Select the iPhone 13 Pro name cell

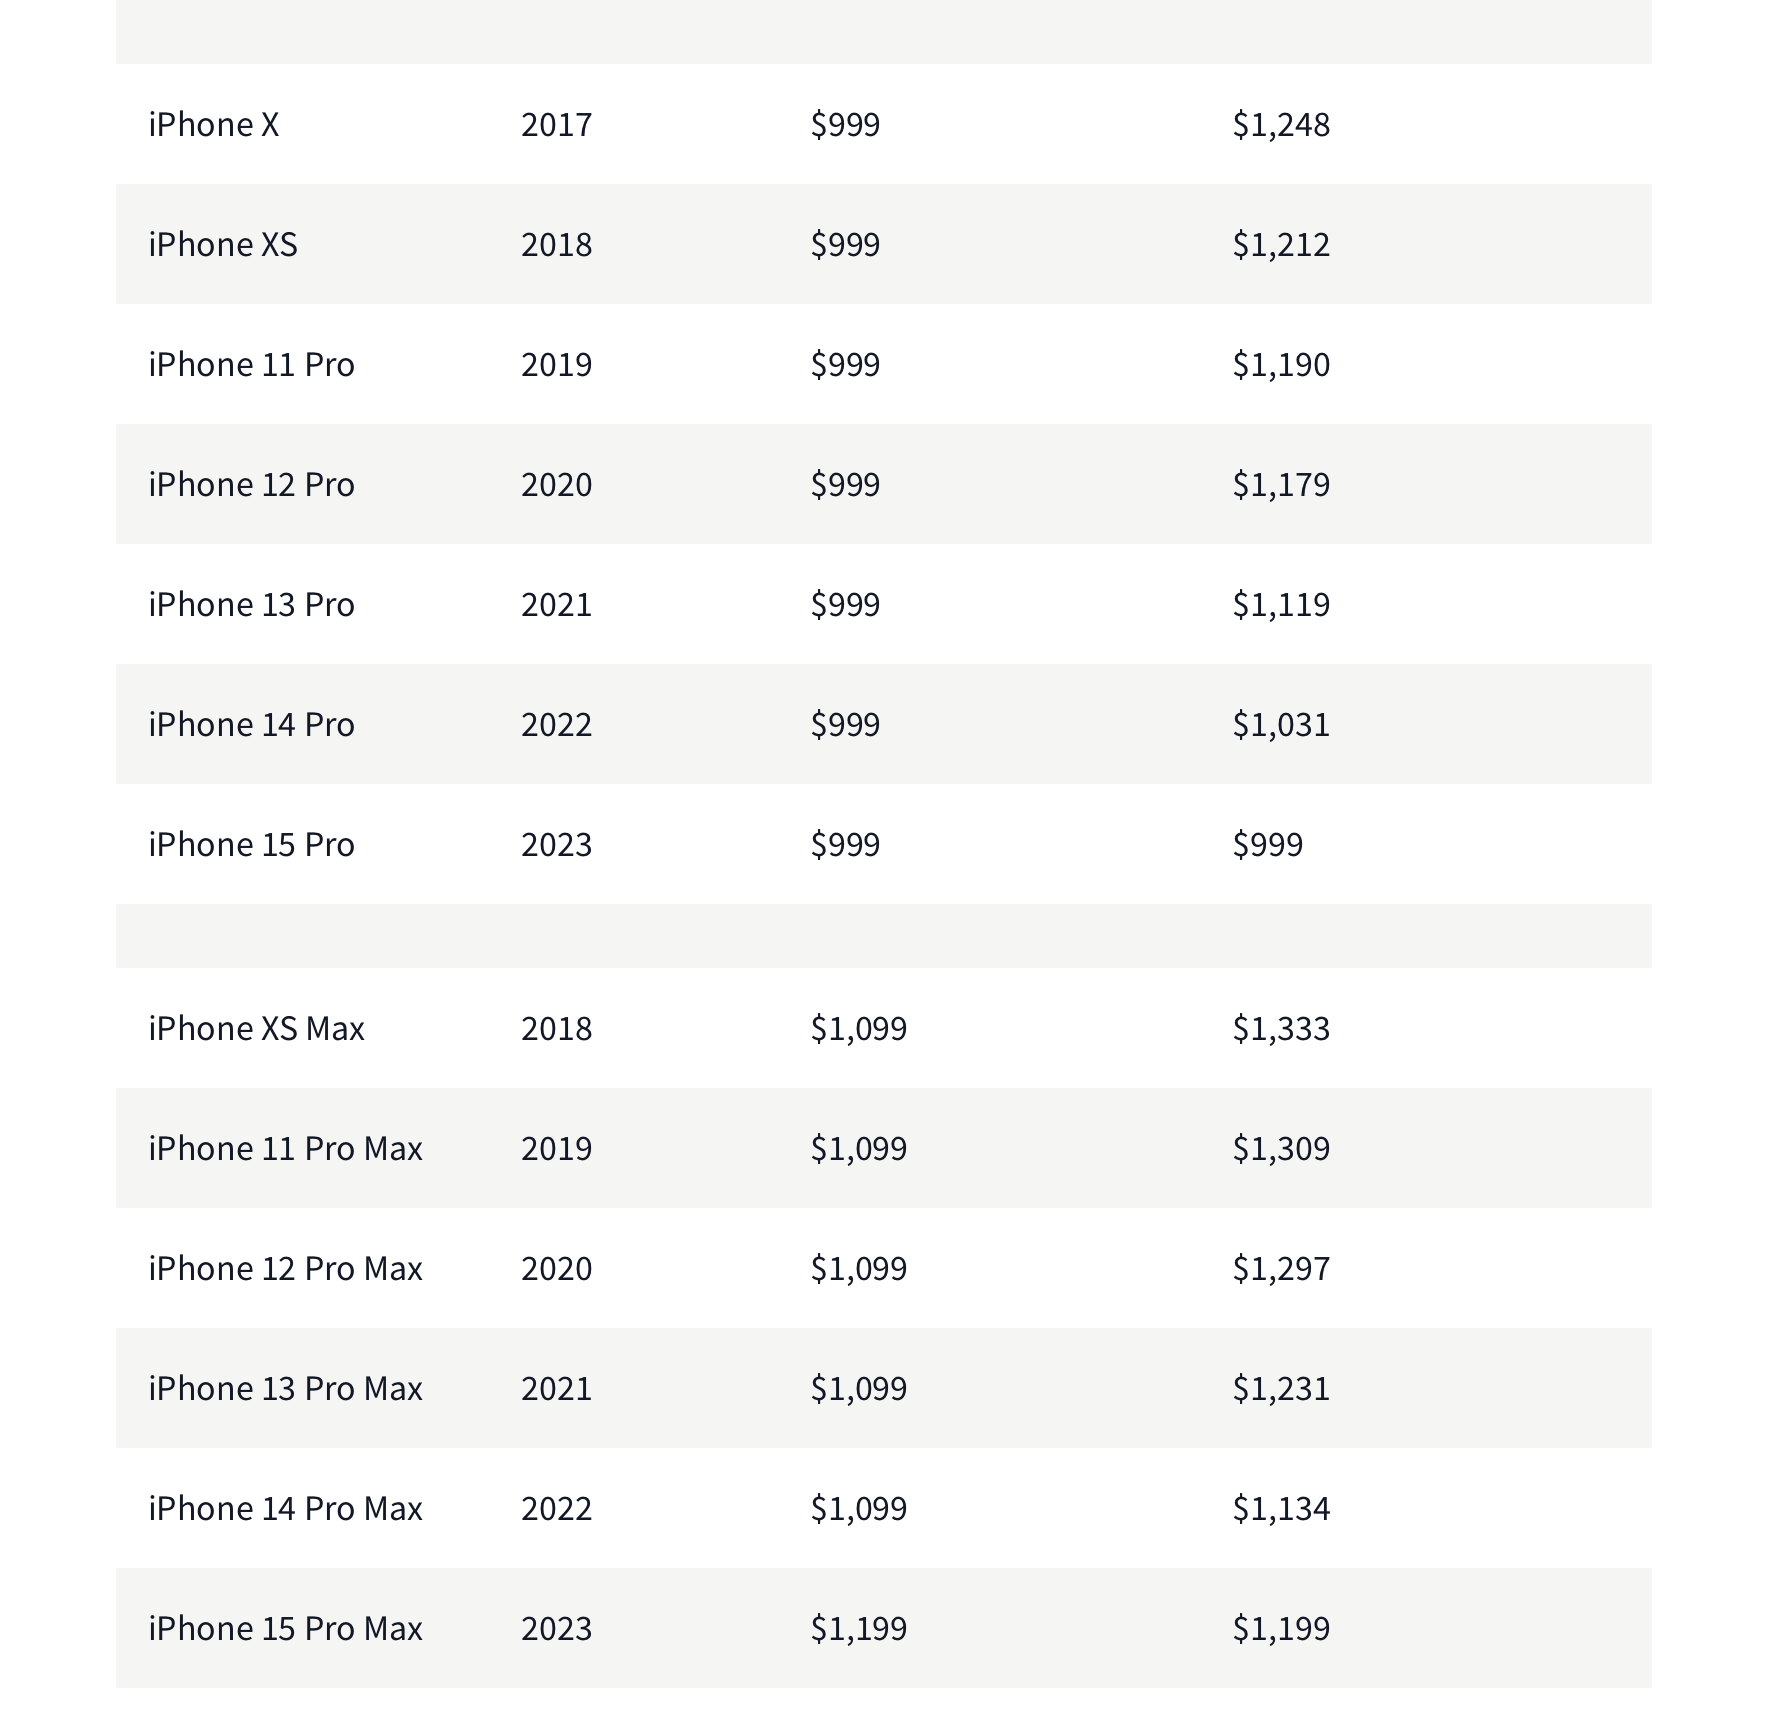pyautogui.click(x=251, y=604)
